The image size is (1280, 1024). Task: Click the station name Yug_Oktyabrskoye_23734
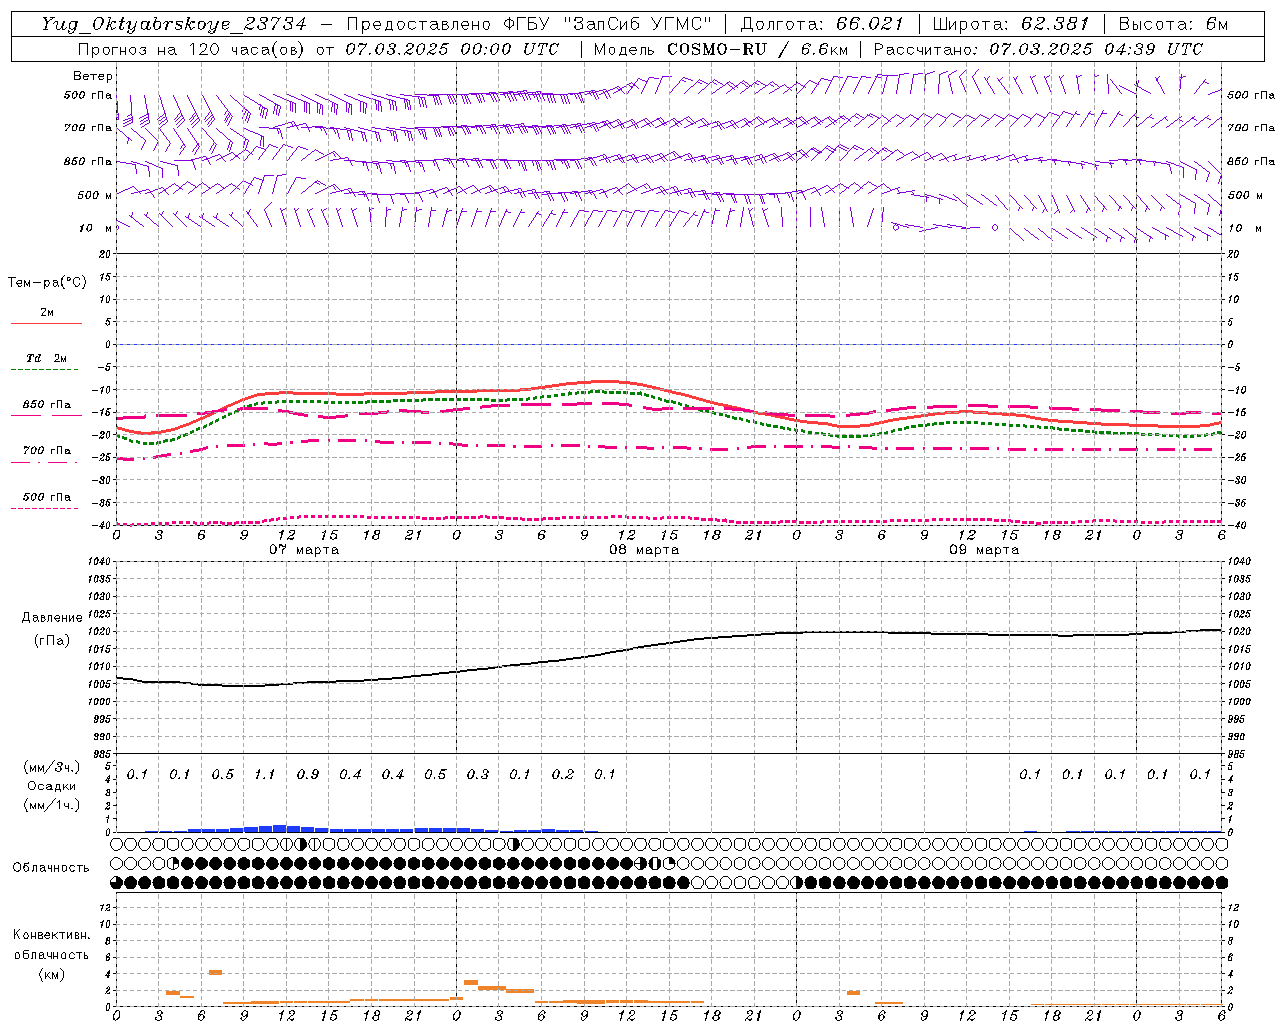174,24
